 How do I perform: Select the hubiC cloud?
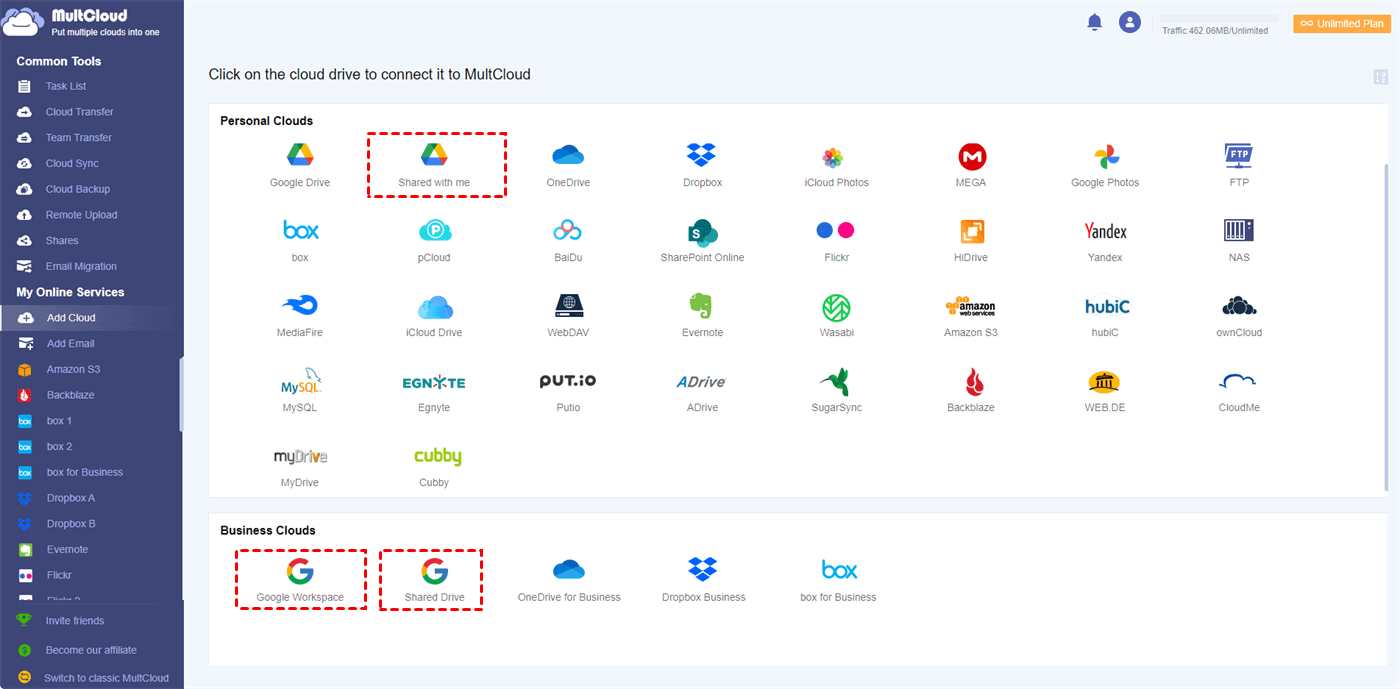point(1105,315)
